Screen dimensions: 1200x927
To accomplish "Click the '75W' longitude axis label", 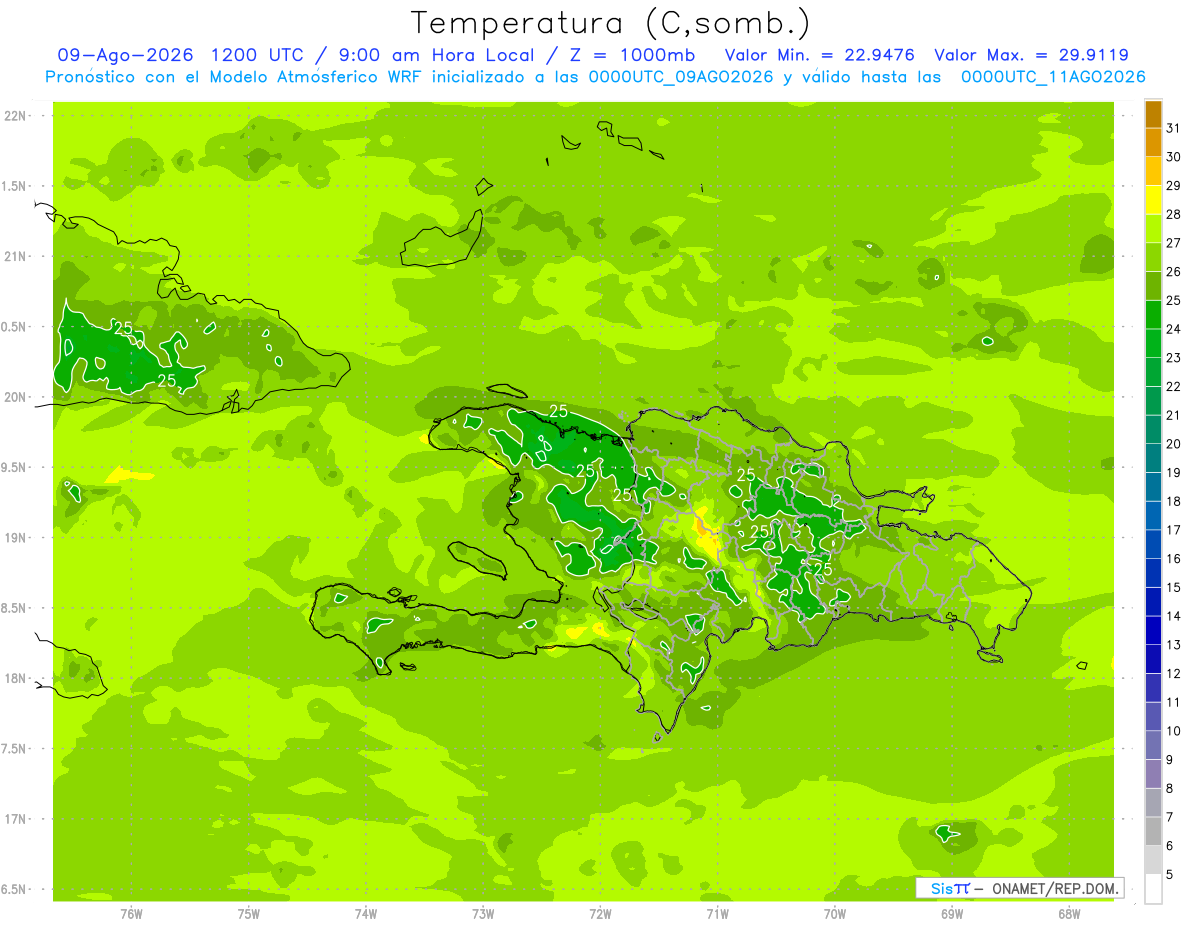I will pyautogui.click(x=249, y=914).
